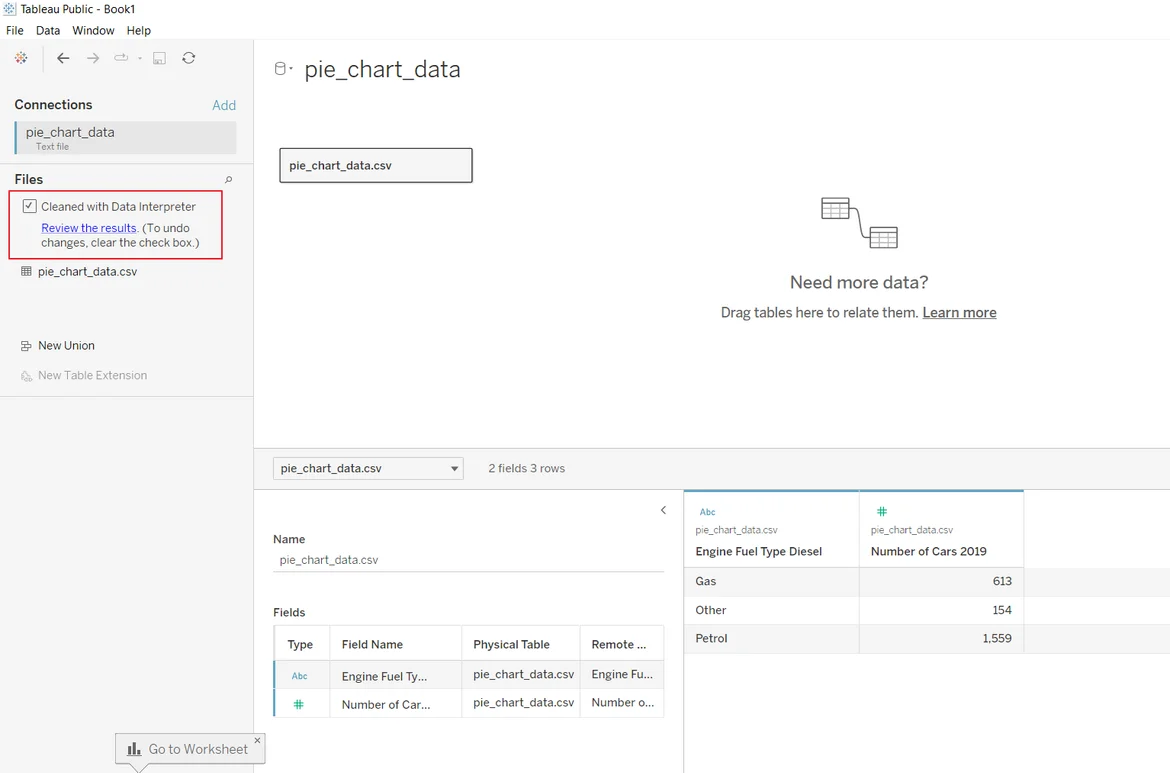The image size is (1170, 773).
Task: Click the Review the results link
Action: pyautogui.click(x=88, y=228)
